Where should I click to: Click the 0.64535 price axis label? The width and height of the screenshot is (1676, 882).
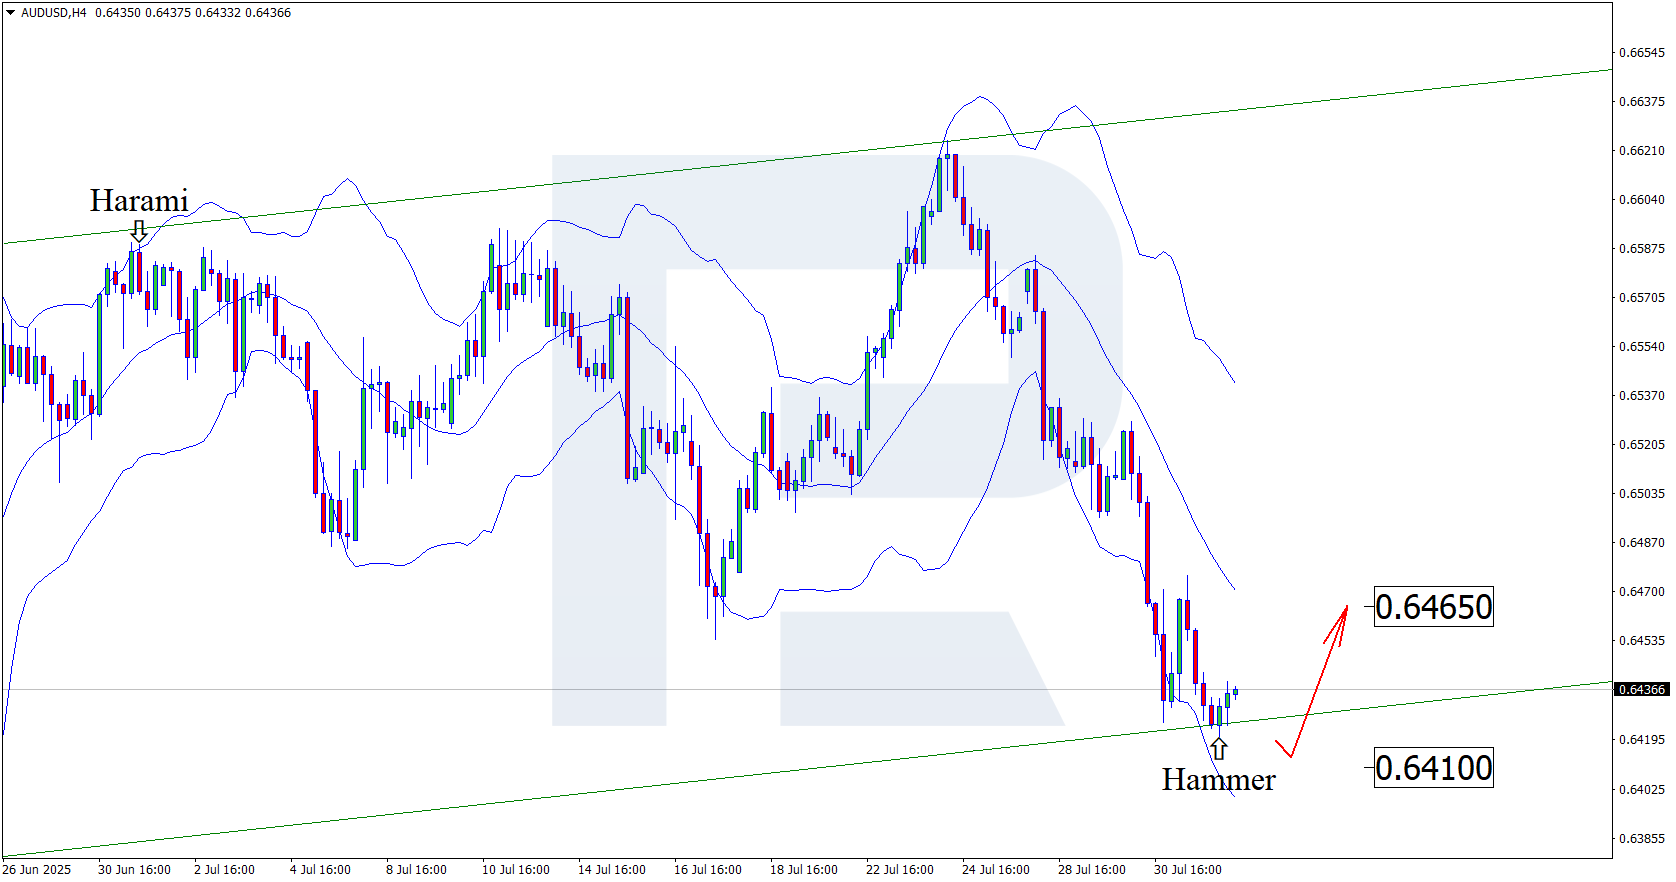coord(1642,641)
